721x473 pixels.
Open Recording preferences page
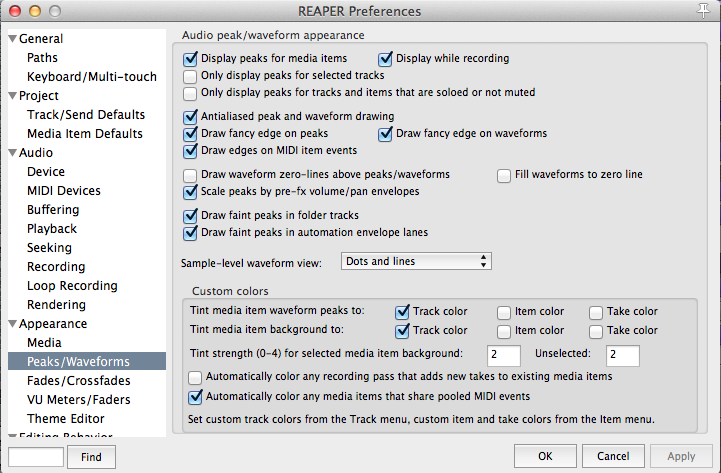(56, 267)
